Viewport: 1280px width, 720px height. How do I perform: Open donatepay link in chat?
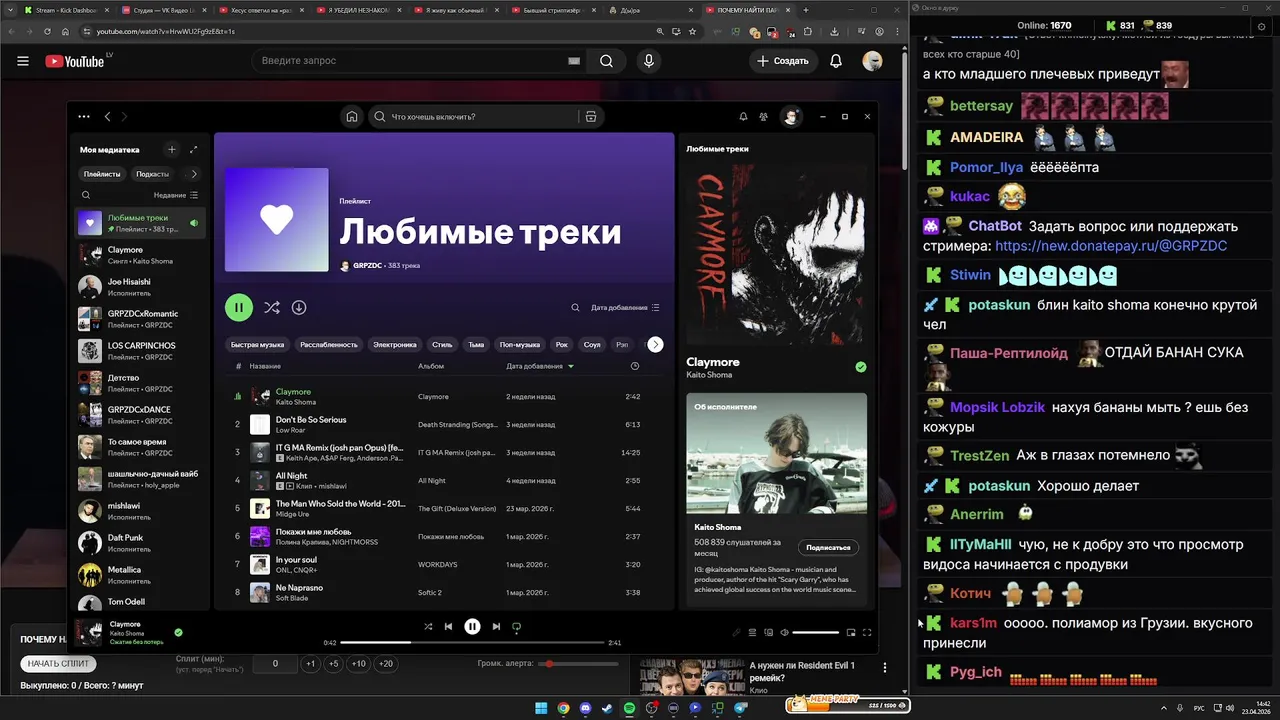(1111, 246)
